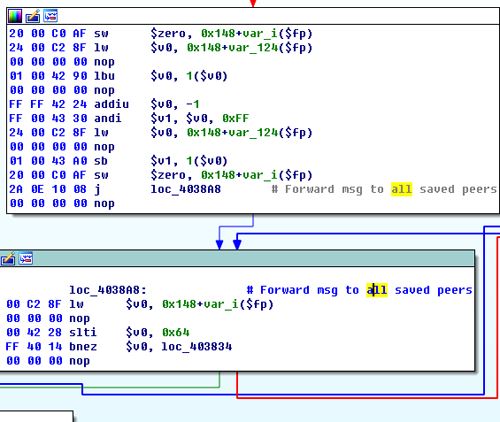The image size is (500, 422).
Task: Click opcode bytes 01 00 43 A0
Action: 48,161
